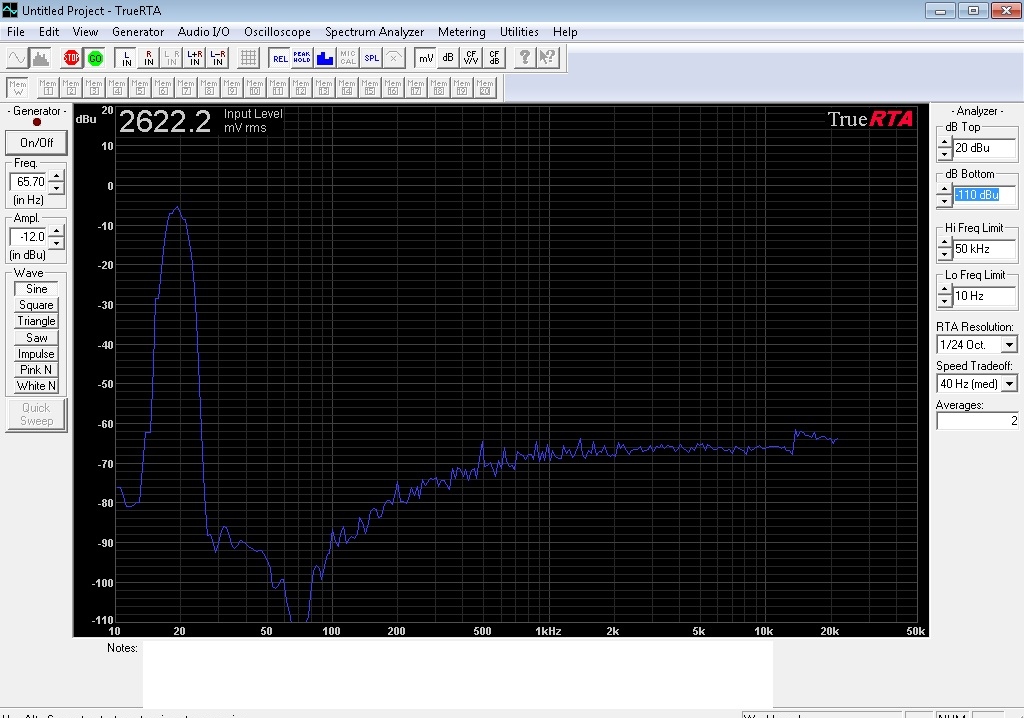The height and width of the screenshot is (718, 1024).
Task: Open the Edit menu
Action: [49, 32]
